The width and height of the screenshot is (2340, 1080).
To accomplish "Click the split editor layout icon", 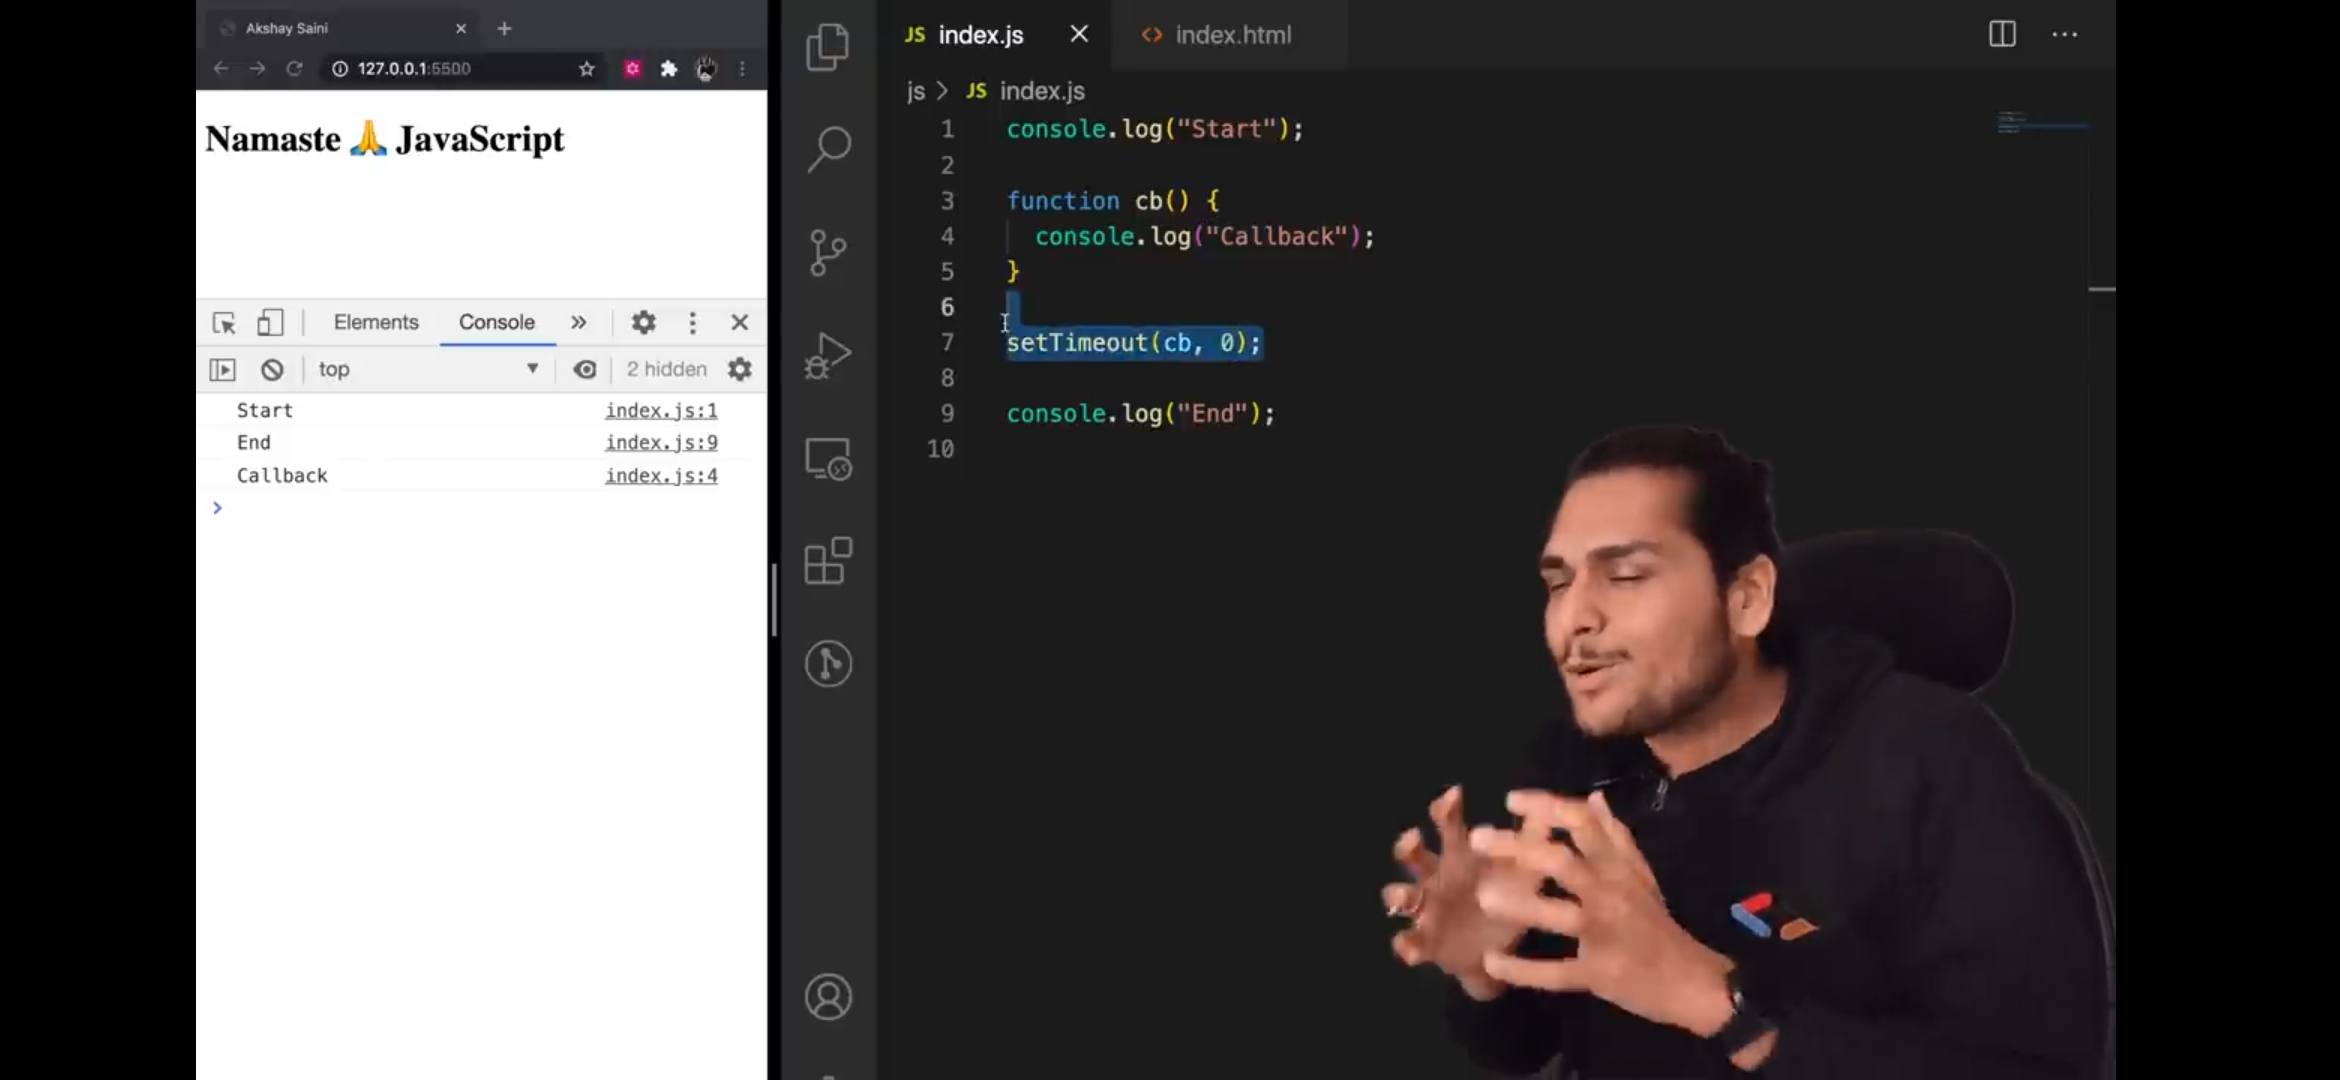I will click(2002, 34).
